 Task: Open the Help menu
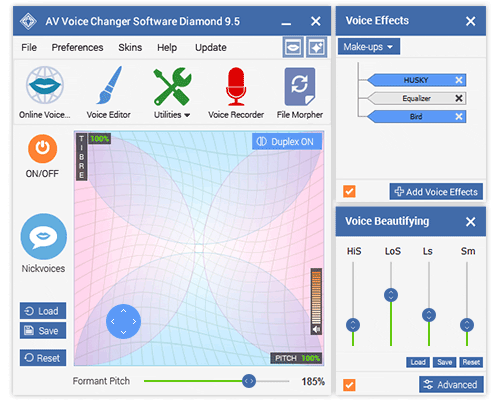click(x=167, y=47)
